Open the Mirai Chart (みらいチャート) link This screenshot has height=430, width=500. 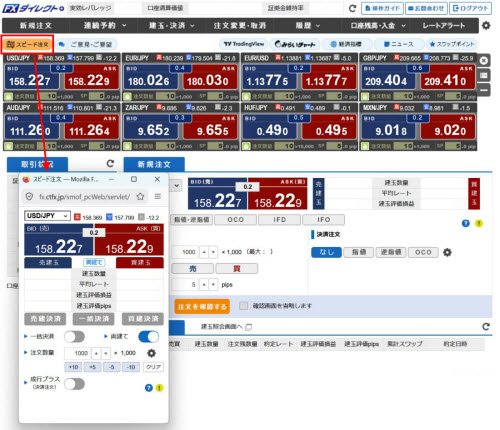[295, 44]
